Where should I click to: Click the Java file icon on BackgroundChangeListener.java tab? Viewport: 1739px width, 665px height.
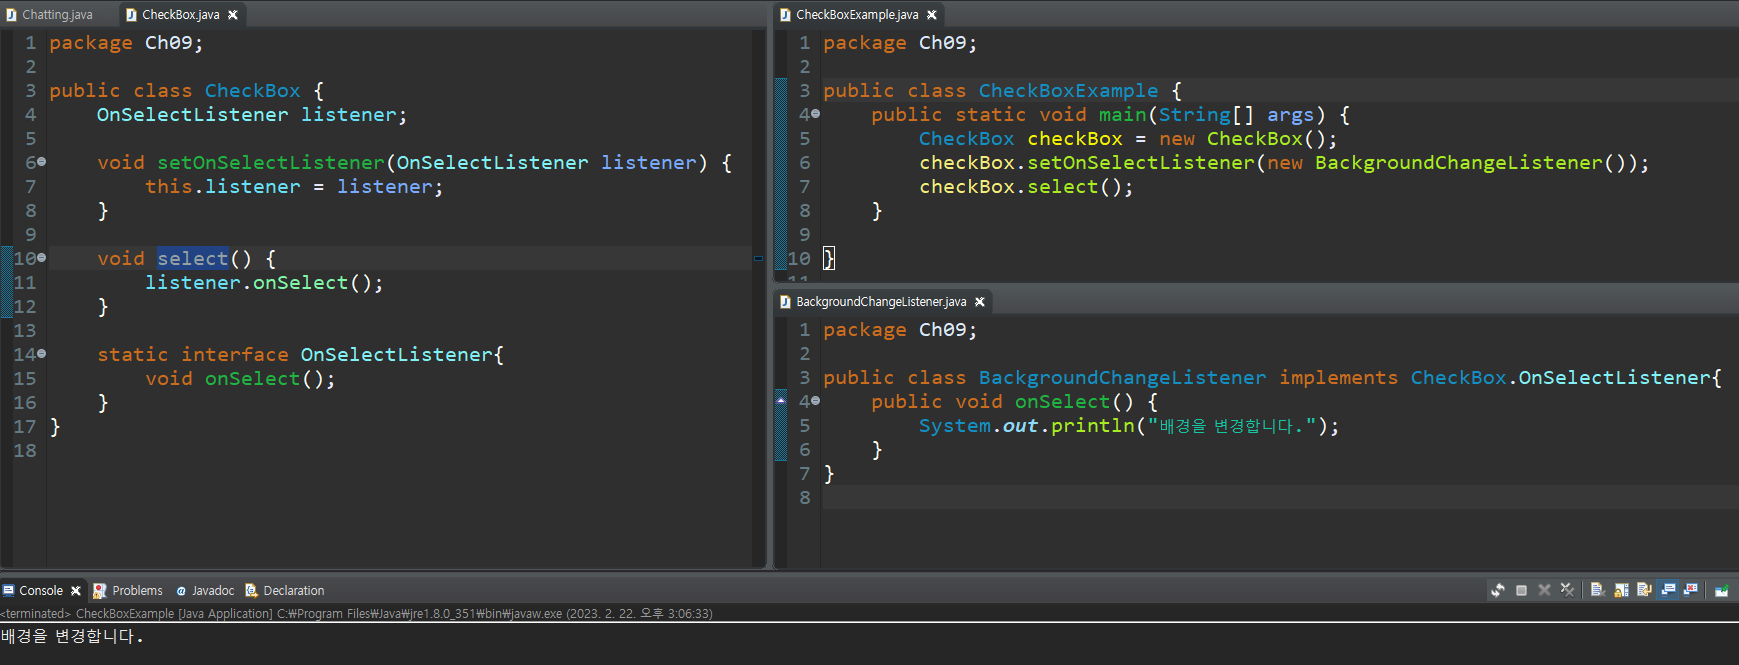point(785,302)
